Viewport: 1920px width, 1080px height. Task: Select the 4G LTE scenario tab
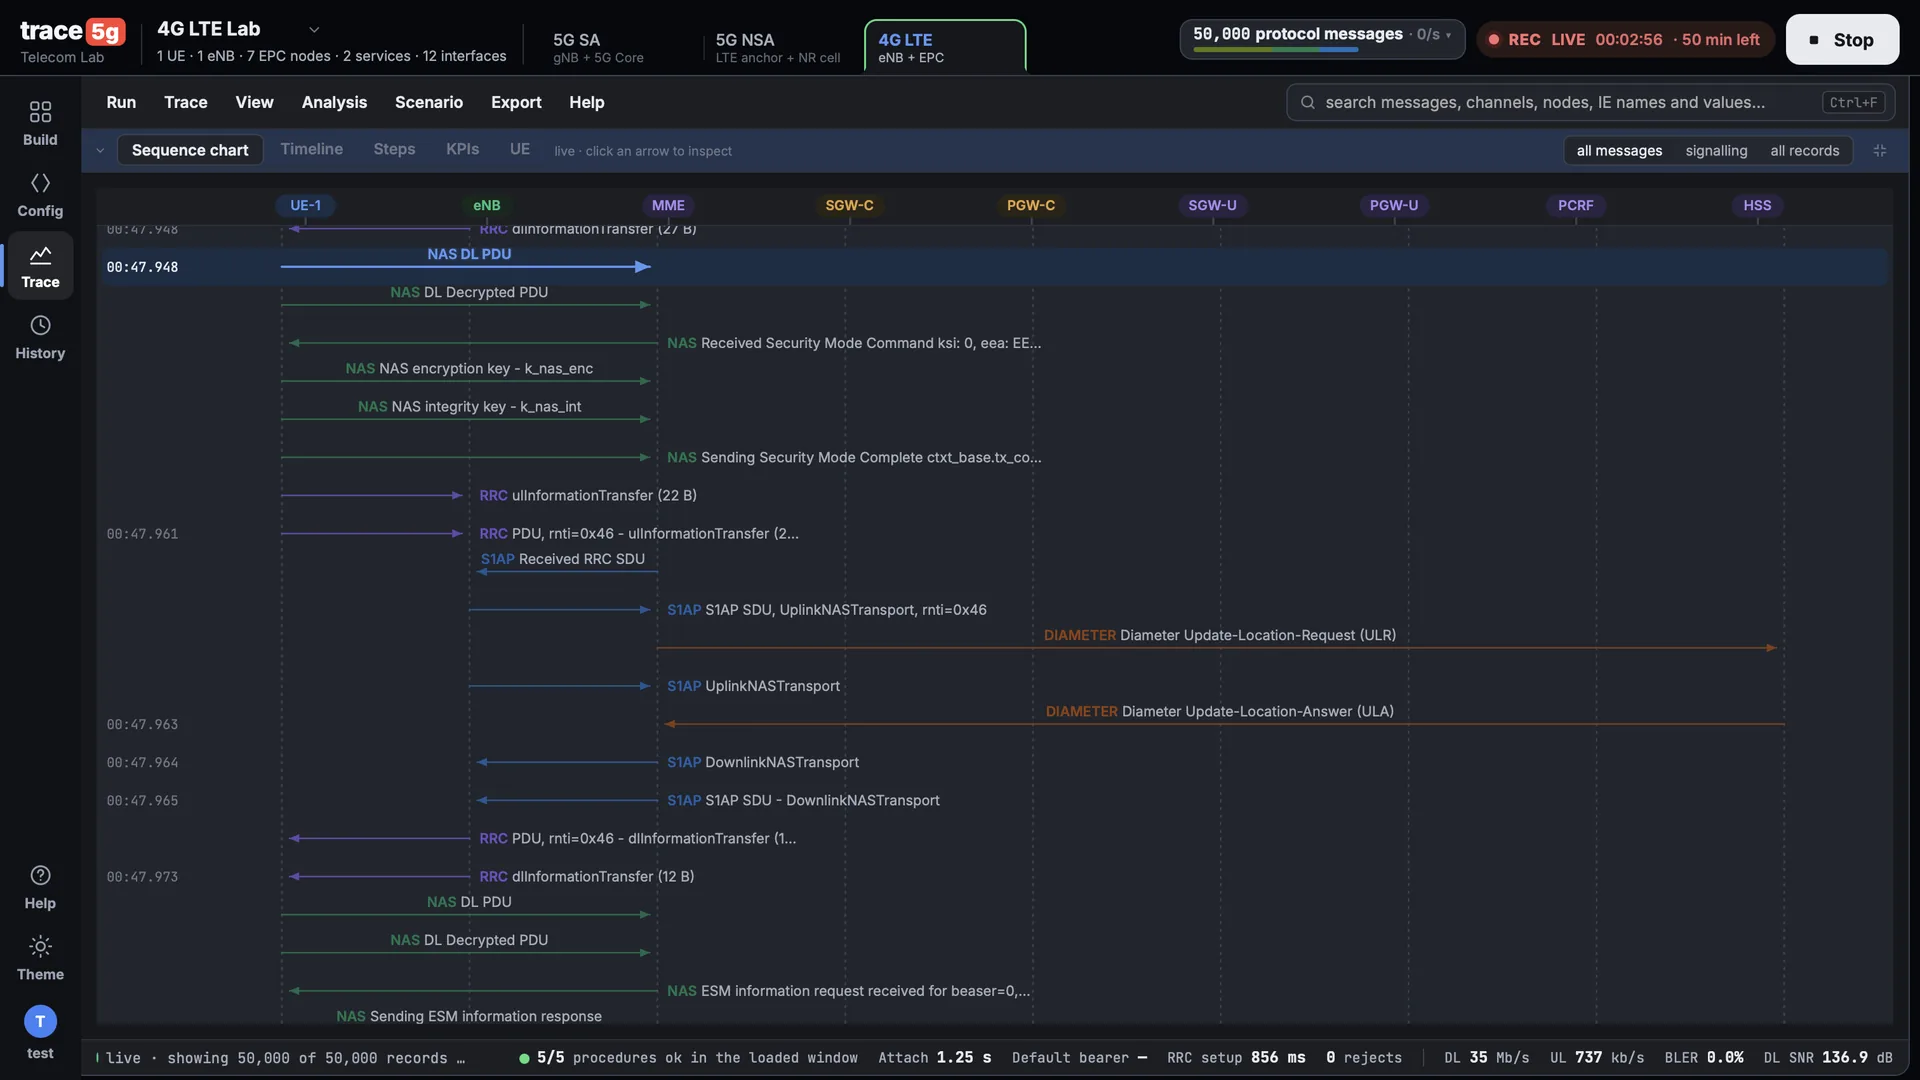tap(945, 47)
